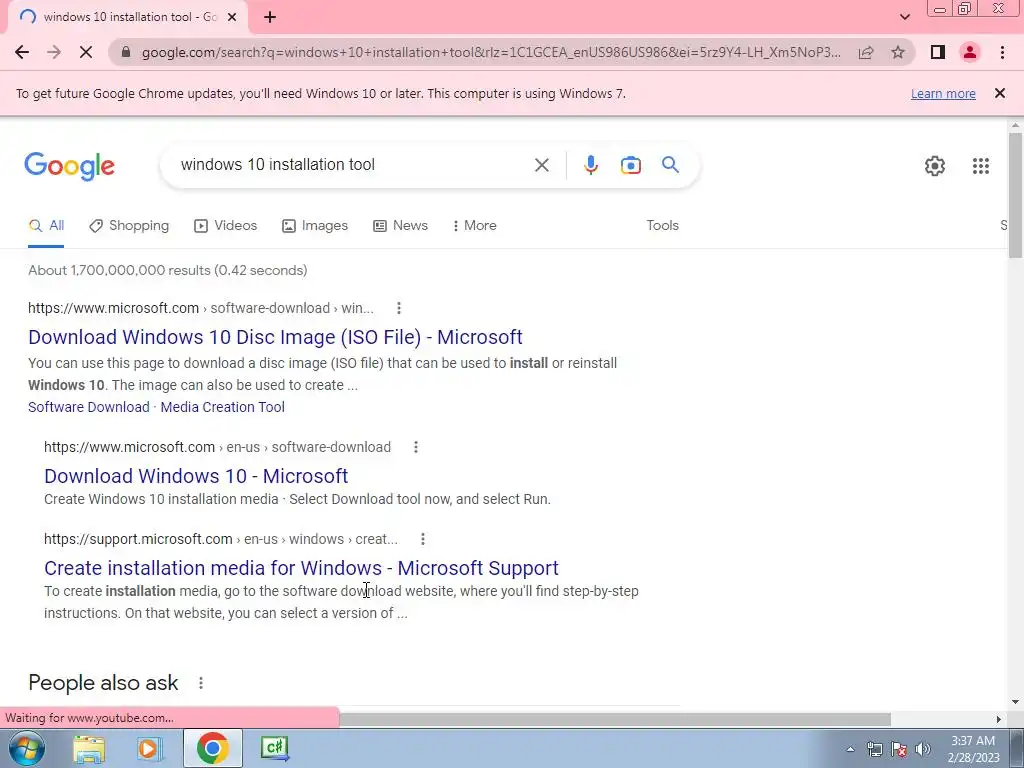
Task: Open the network status tray icon
Action: (x=874, y=749)
